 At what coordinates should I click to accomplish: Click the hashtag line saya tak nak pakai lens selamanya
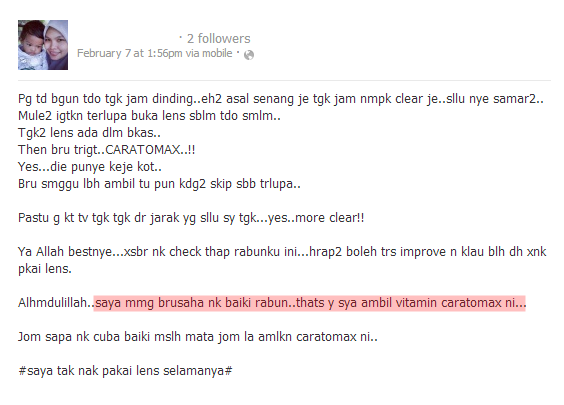(125, 370)
